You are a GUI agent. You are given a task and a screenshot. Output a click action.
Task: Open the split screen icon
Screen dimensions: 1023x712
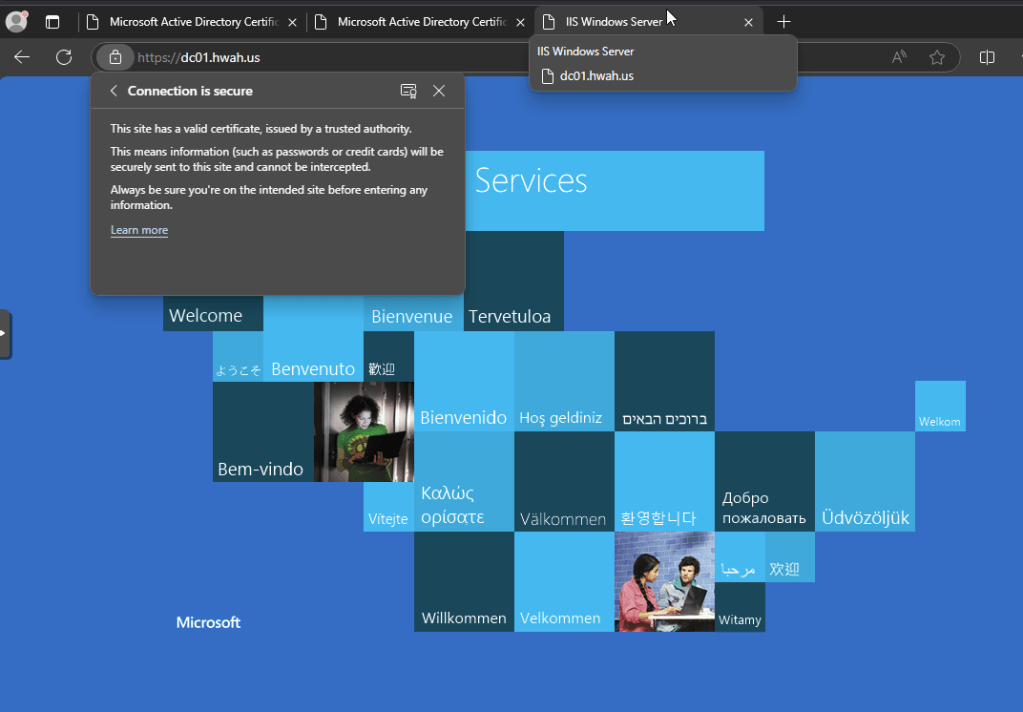pyautogui.click(x=987, y=58)
